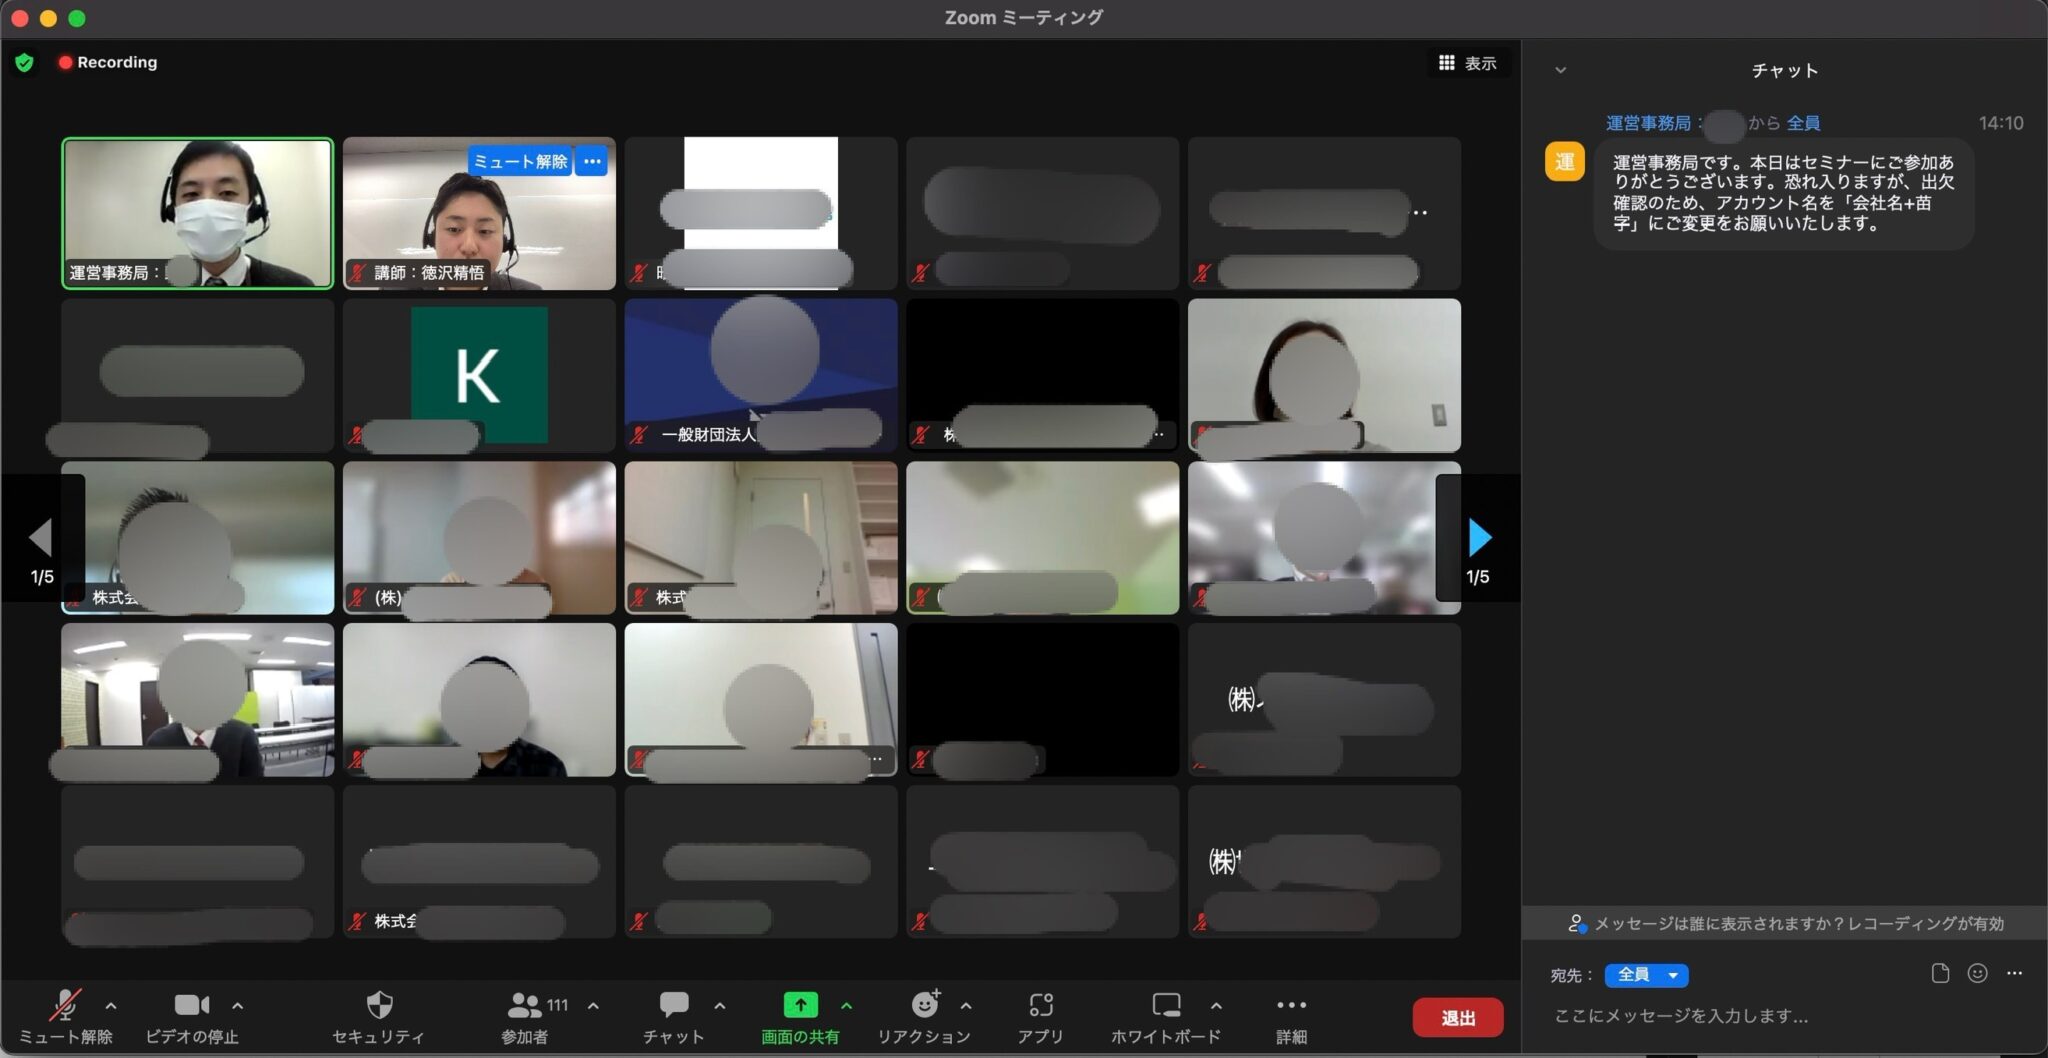Open the Participants panel icon
The height and width of the screenshot is (1058, 2048).
coord(525,1004)
